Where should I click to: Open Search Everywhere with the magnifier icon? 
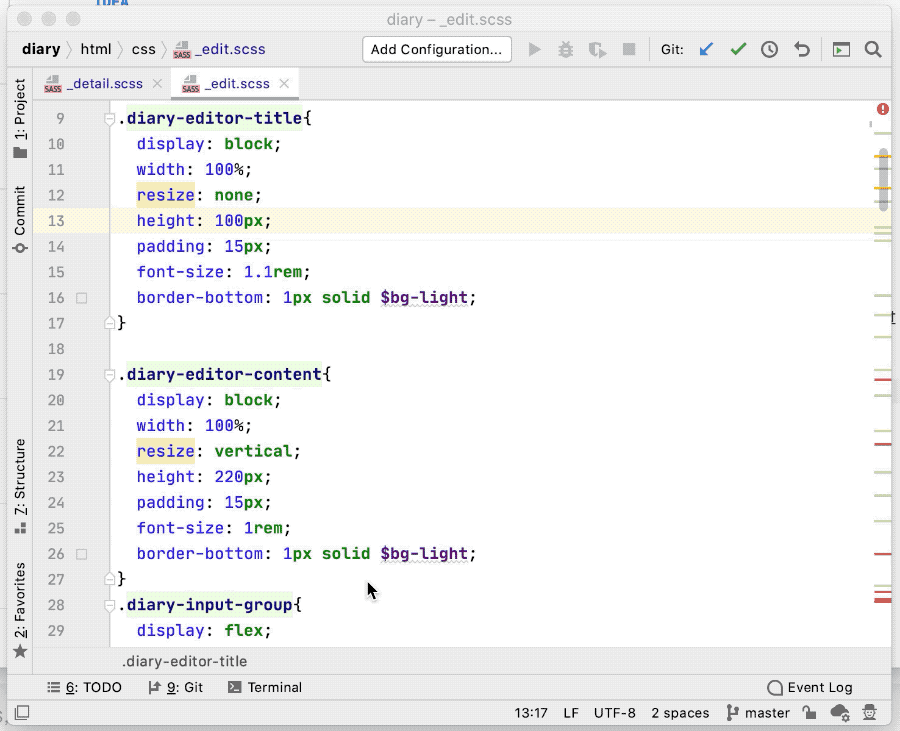pyautogui.click(x=873, y=48)
